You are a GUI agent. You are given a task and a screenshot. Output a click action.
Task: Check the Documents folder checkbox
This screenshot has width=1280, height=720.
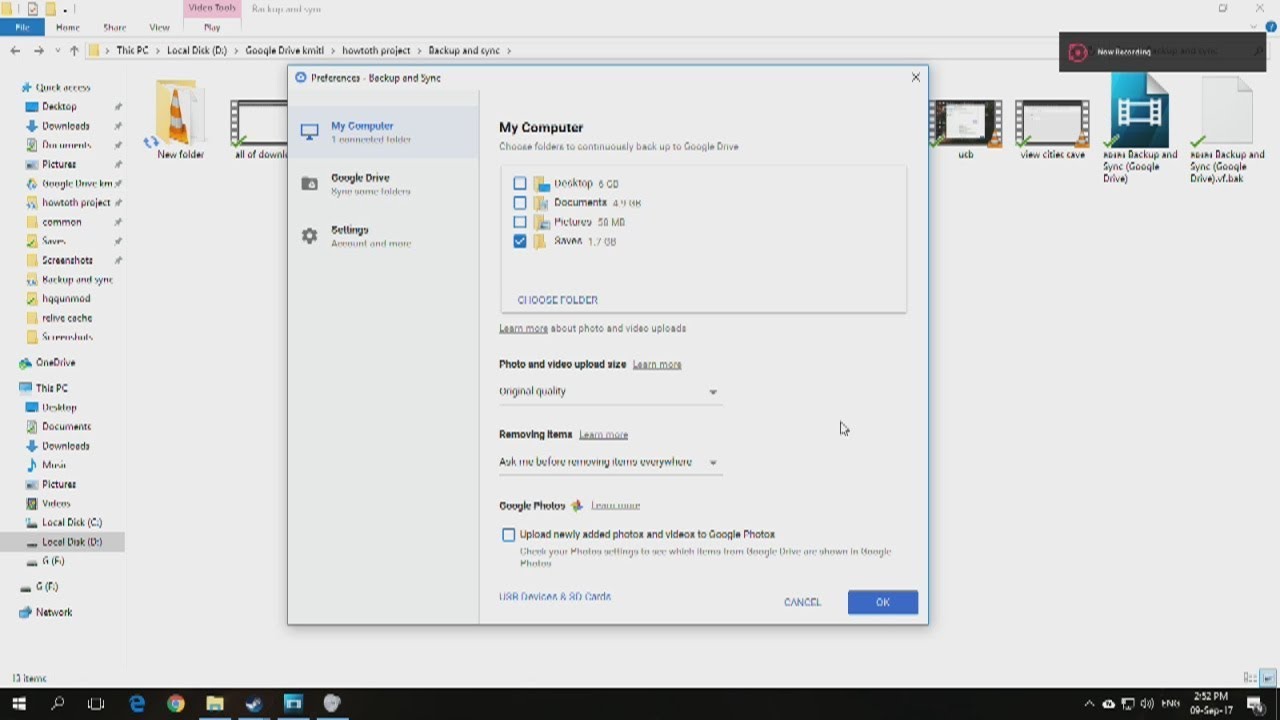click(520, 202)
